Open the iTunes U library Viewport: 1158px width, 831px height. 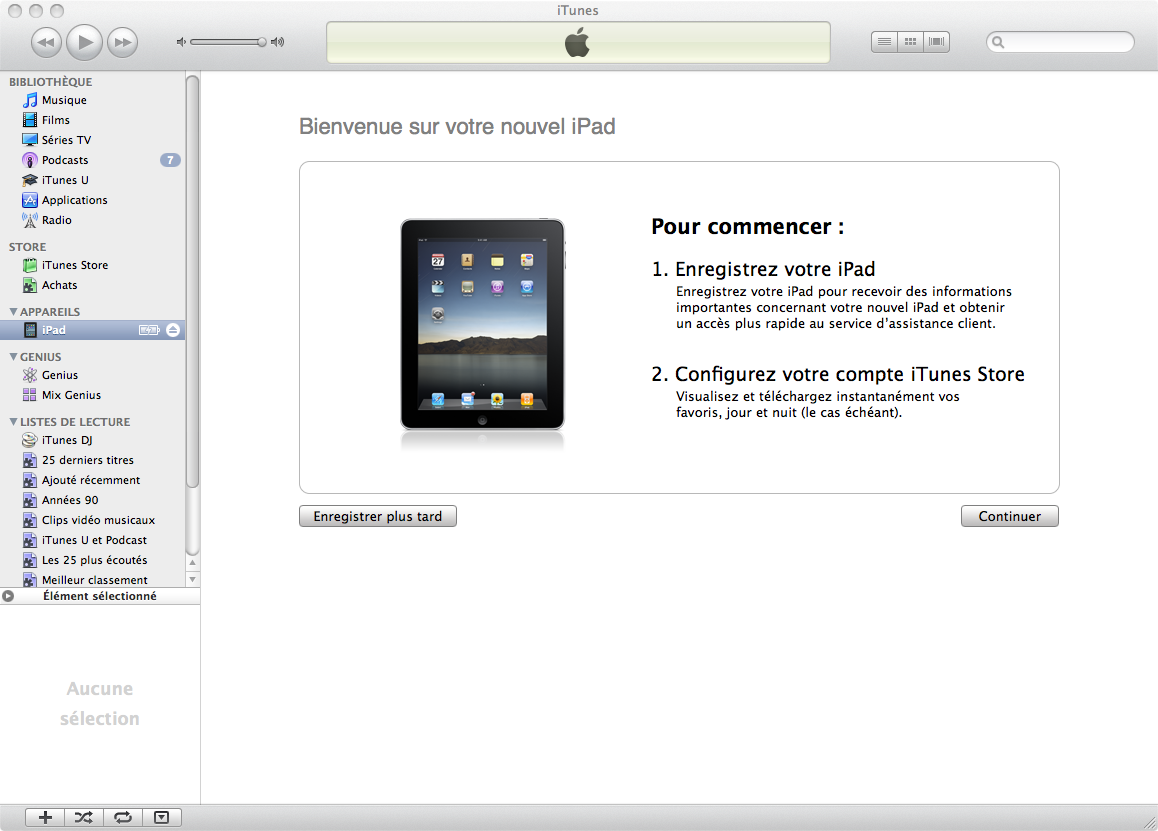92,180
